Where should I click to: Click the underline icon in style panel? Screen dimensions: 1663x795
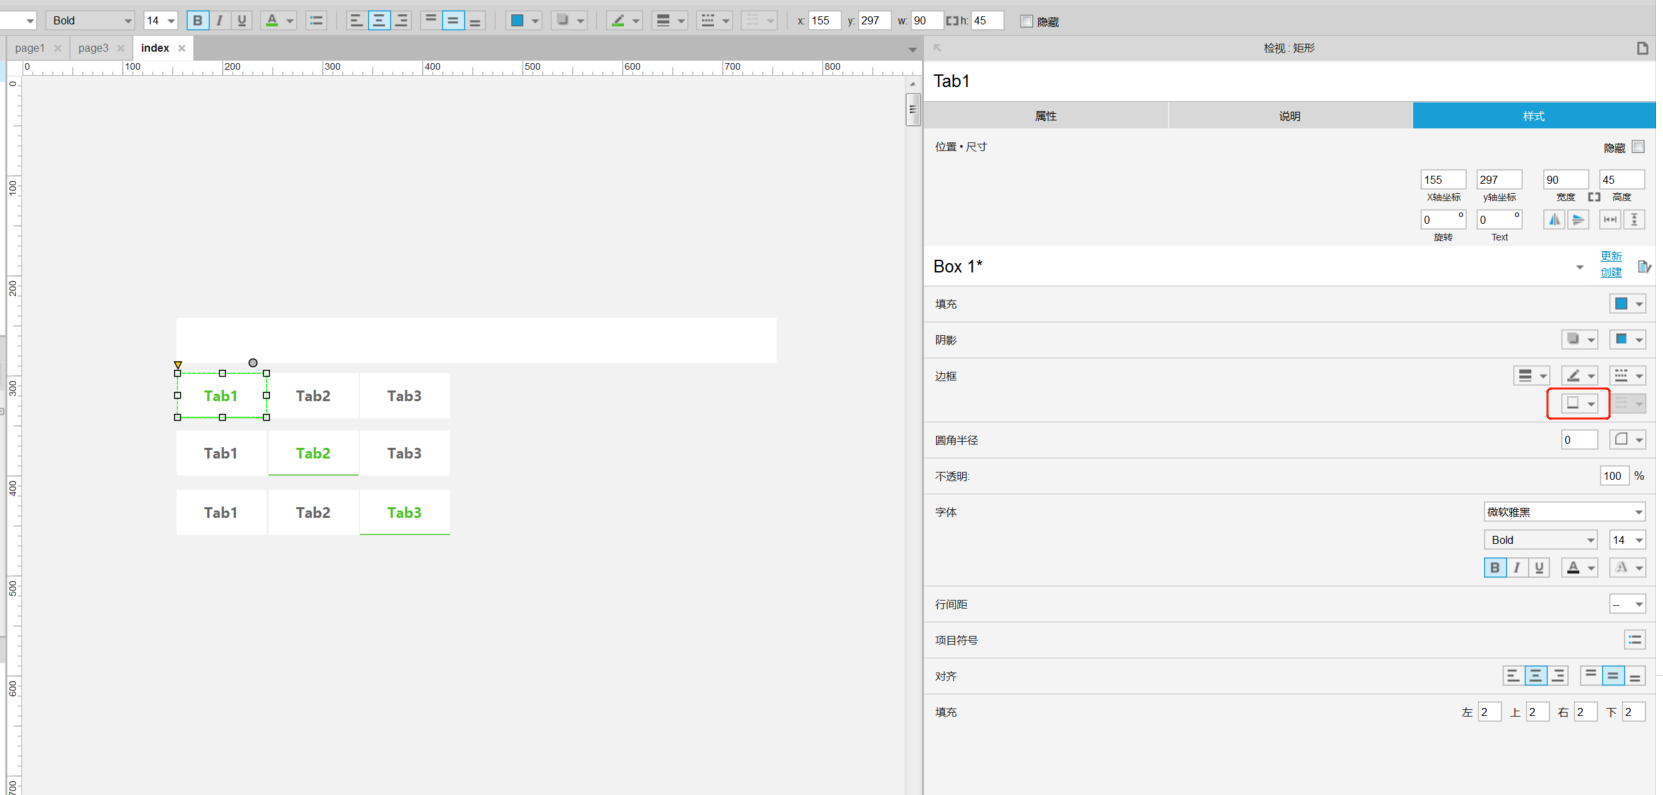coord(1539,568)
